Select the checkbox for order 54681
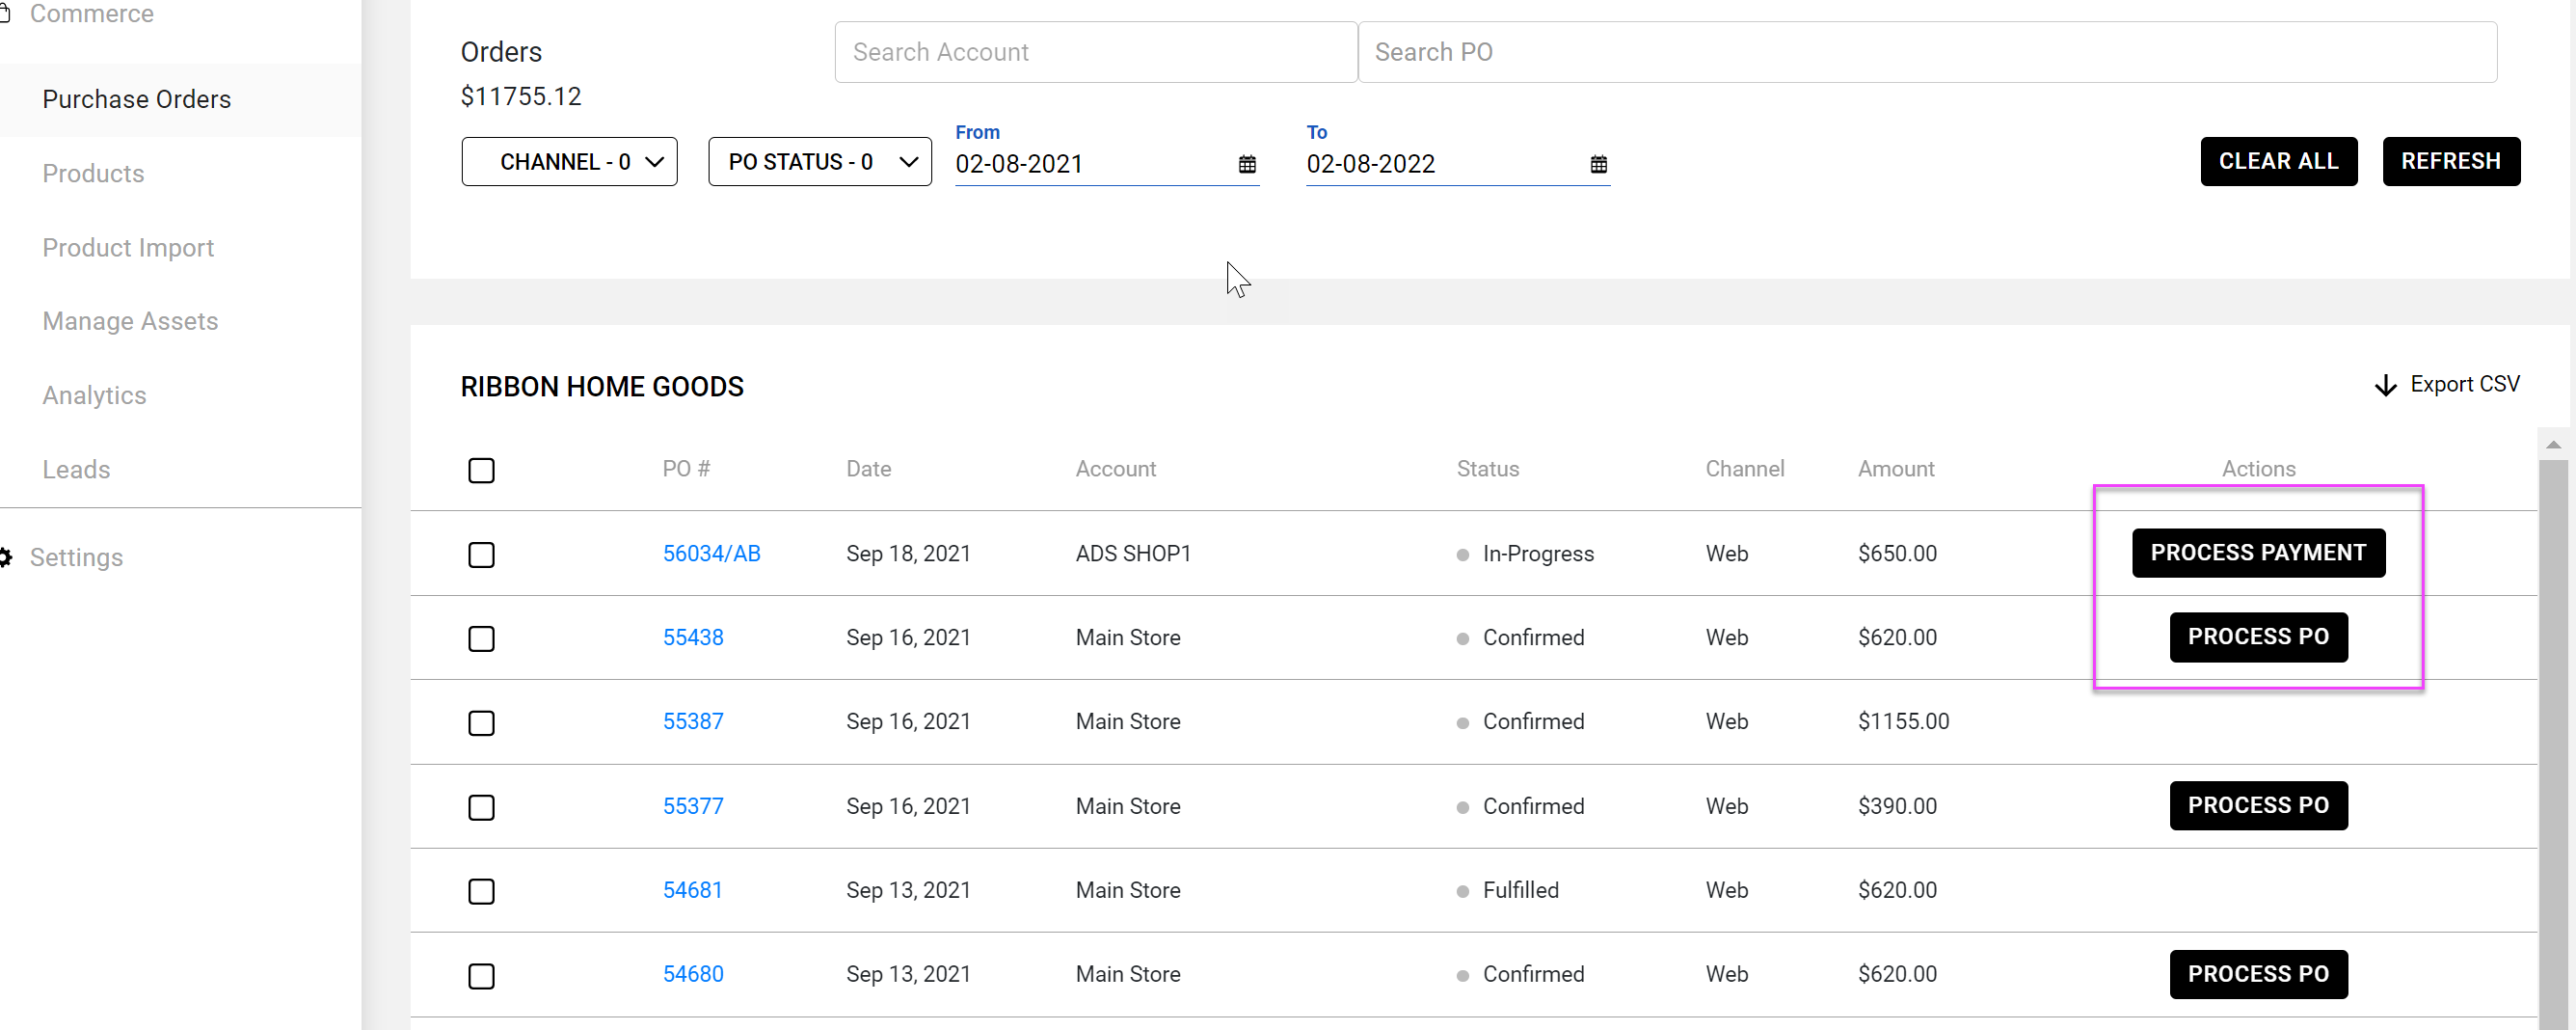Viewport: 2576px width, 1030px height. tap(481, 891)
